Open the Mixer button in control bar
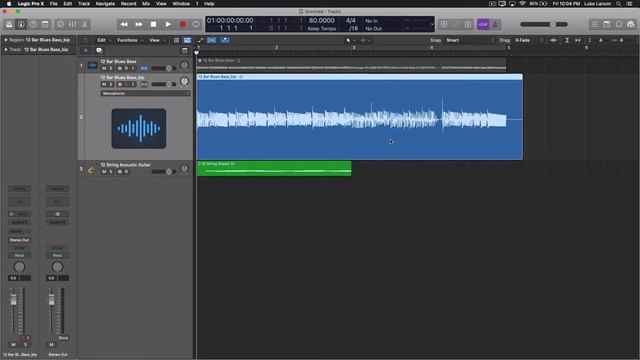 point(72,24)
